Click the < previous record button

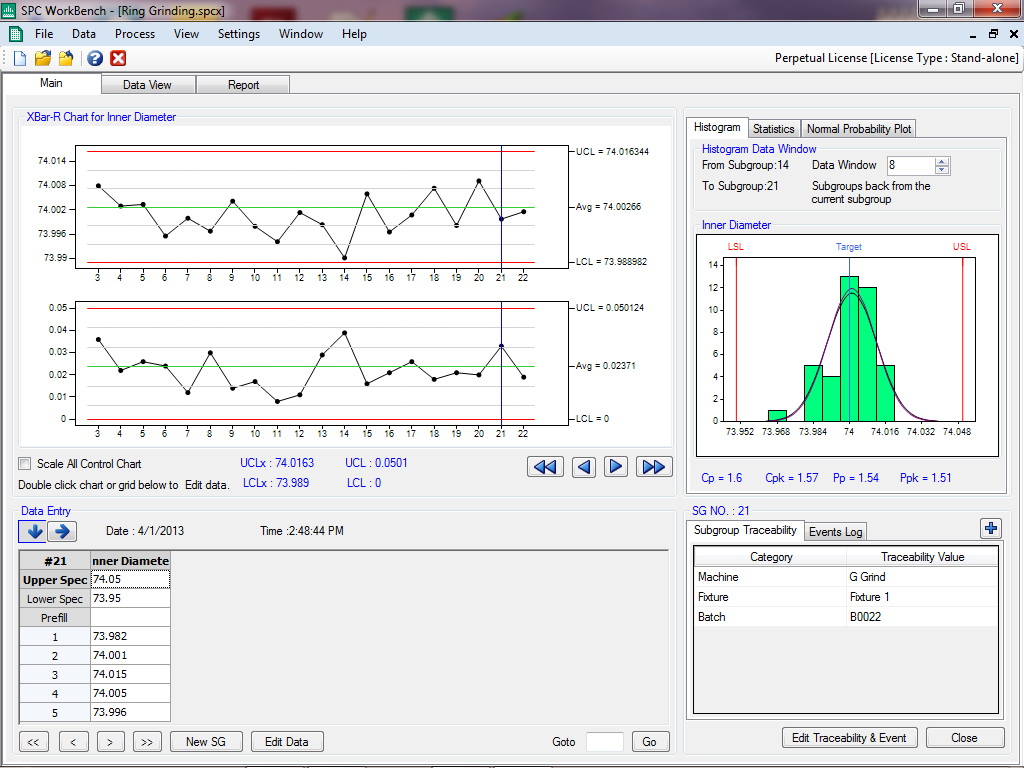73,742
